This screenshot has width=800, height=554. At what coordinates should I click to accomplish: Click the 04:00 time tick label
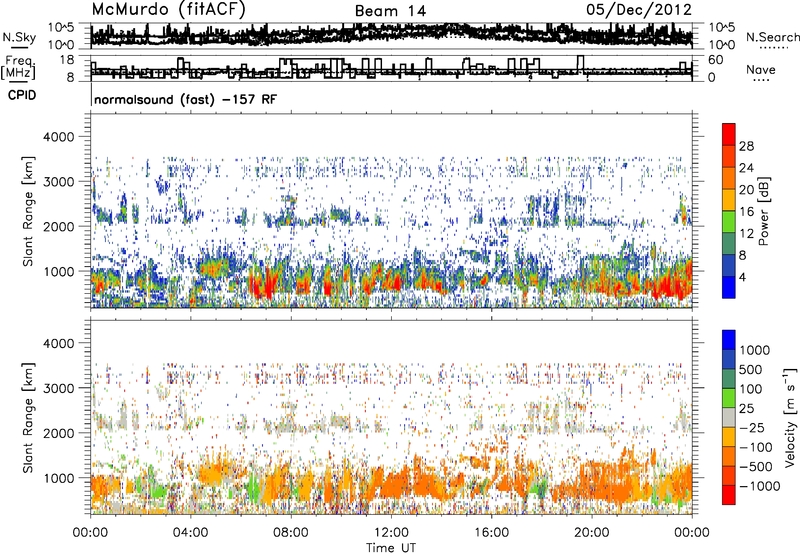click(x=190, y=533)
